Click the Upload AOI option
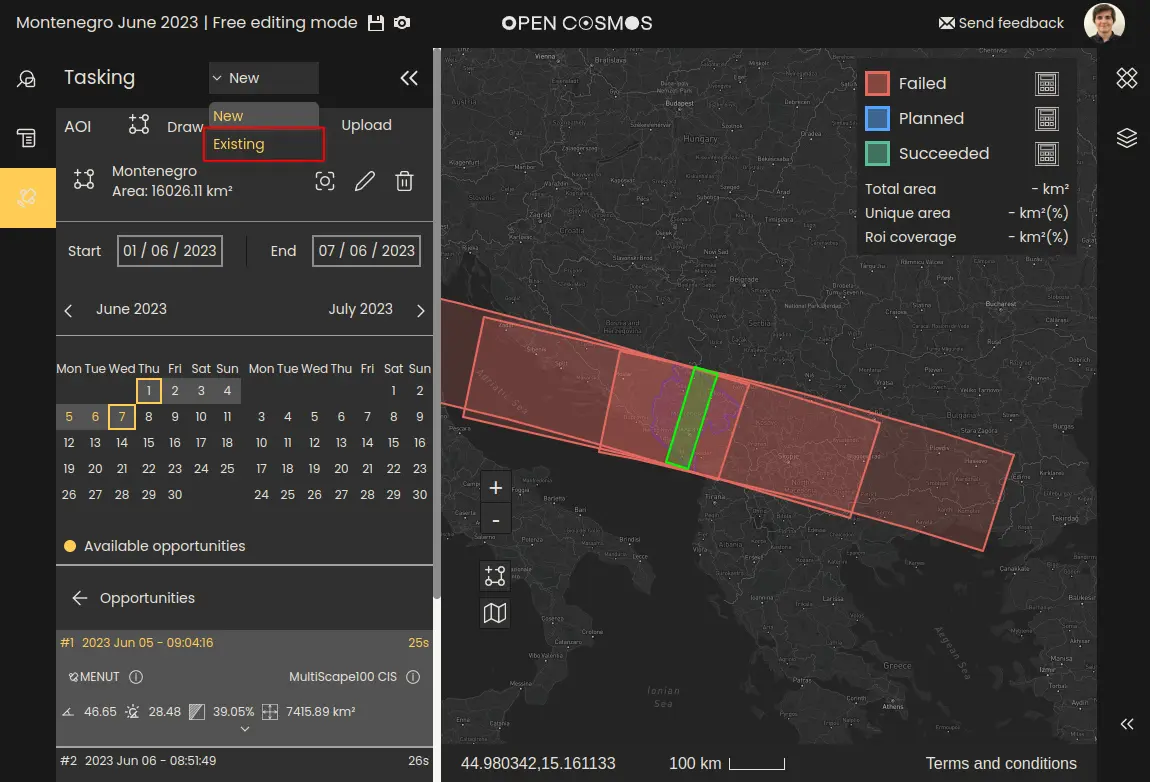1150x782 pixels. click(366, 125)
